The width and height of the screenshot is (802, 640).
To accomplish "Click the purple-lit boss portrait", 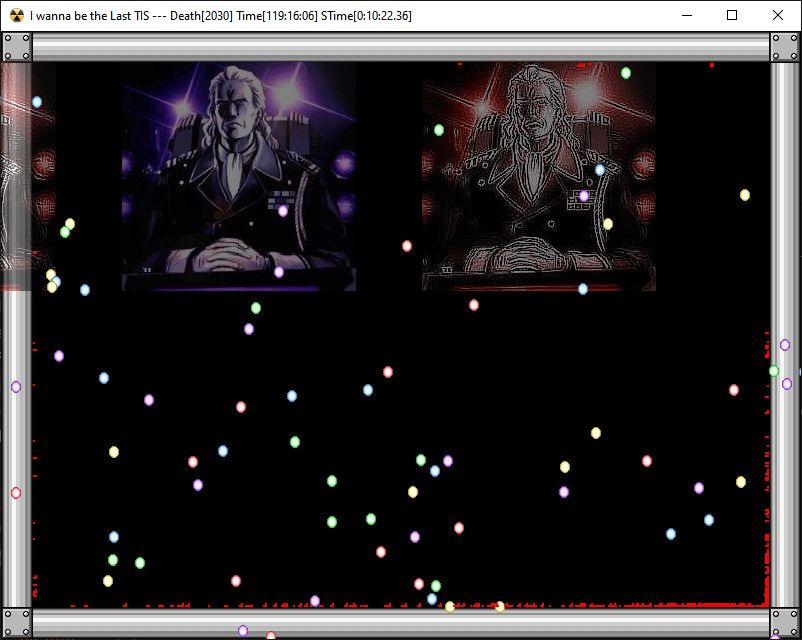I will tap(239, 176).
